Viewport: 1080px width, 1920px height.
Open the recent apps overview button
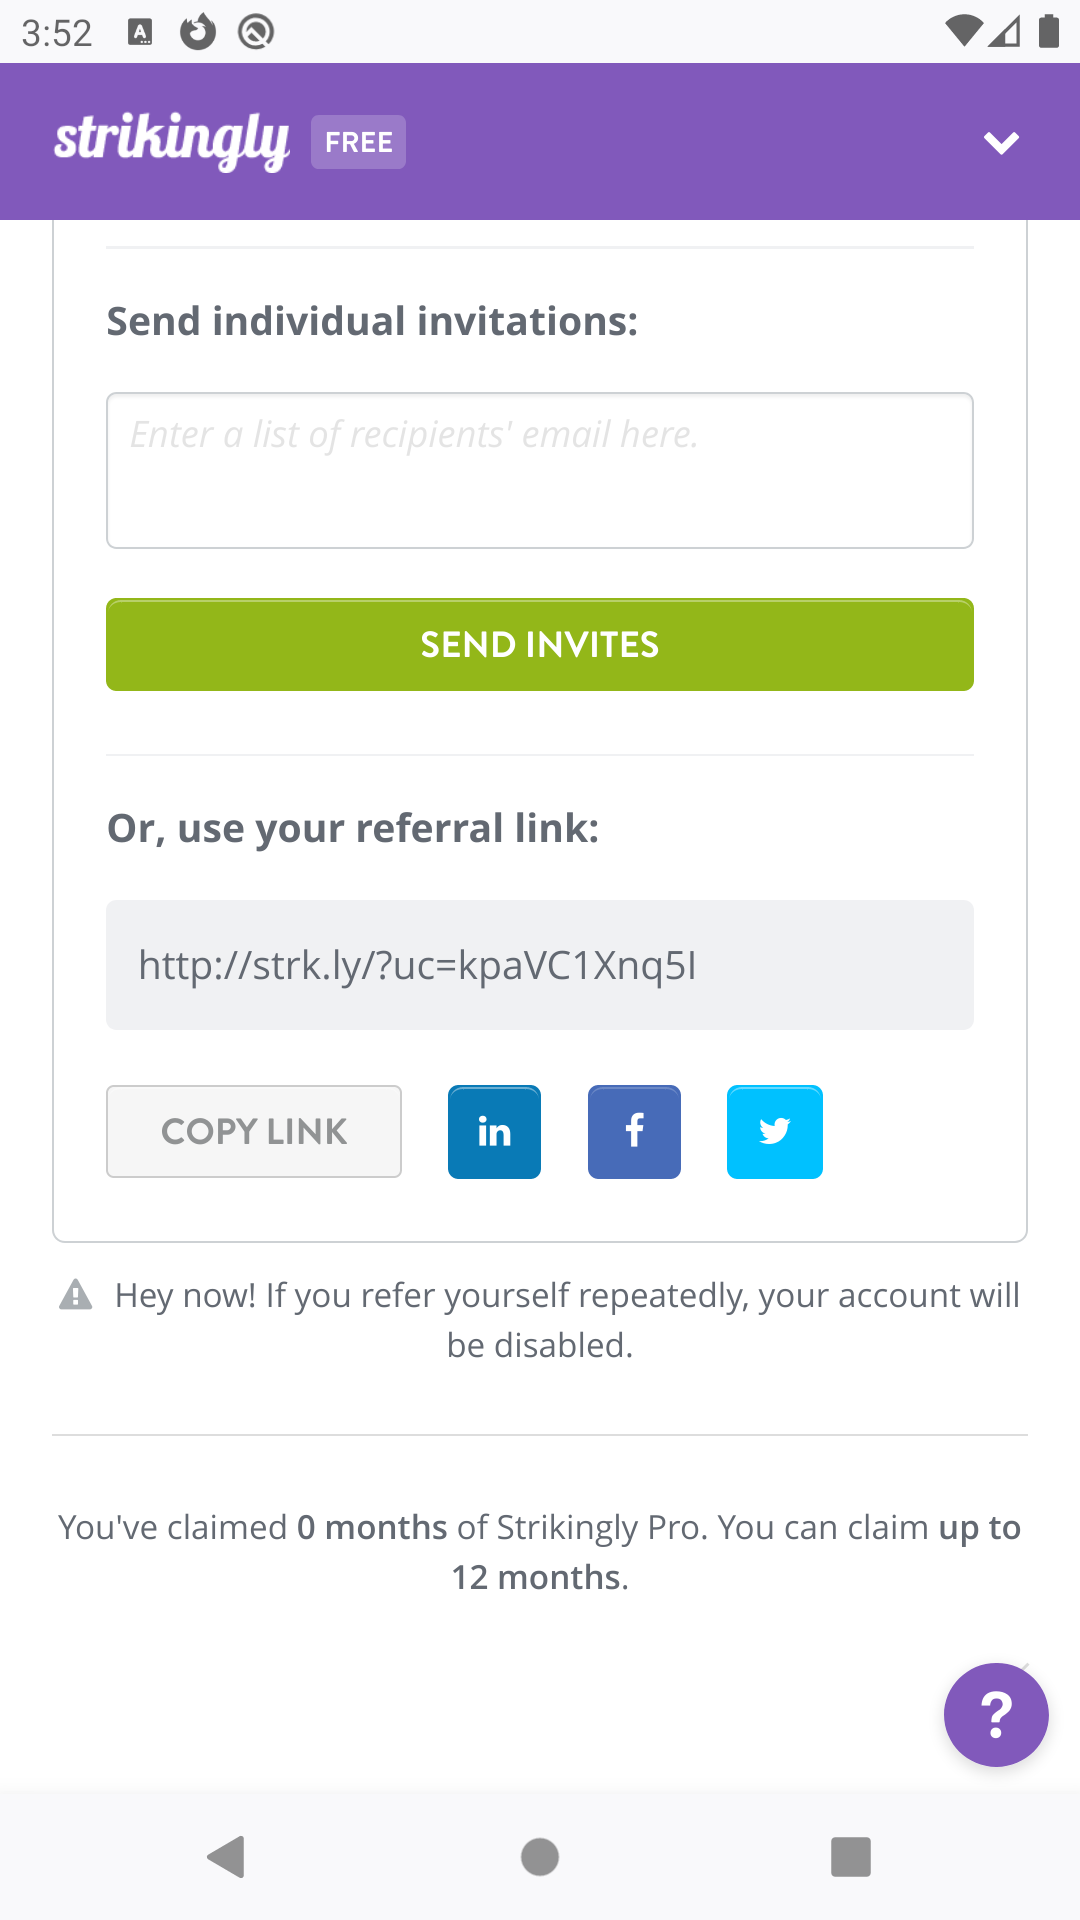(851, 1858)
